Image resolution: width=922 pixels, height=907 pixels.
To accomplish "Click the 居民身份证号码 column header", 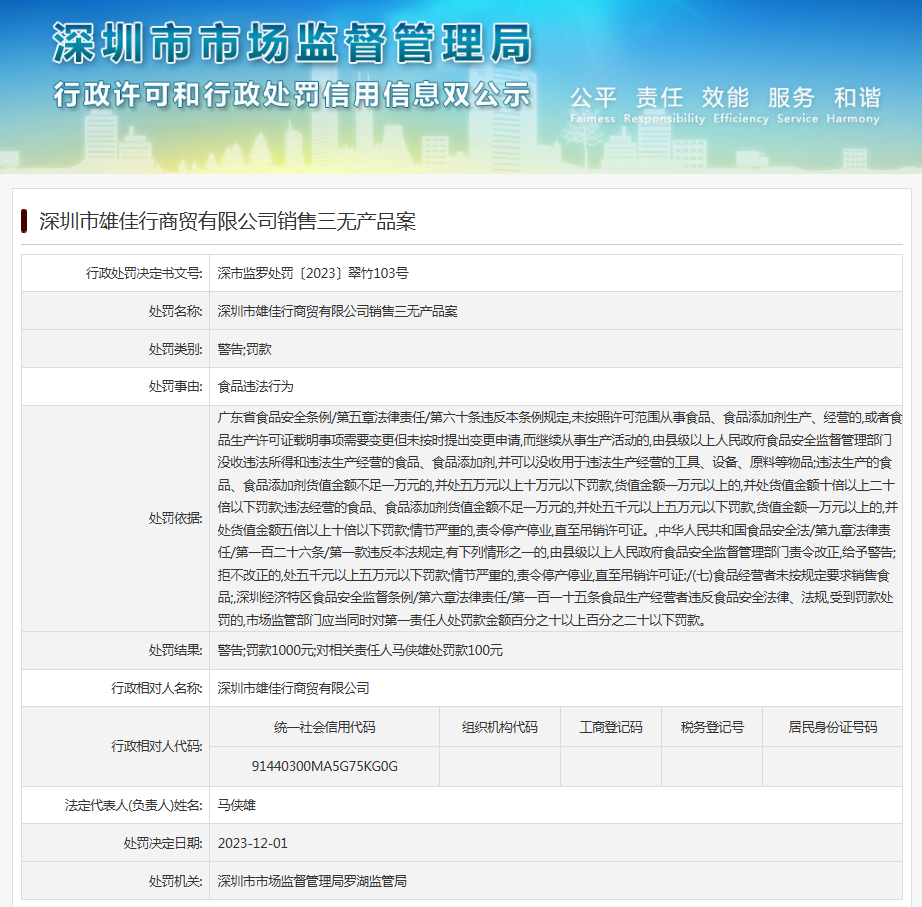I will pos(833,728).
